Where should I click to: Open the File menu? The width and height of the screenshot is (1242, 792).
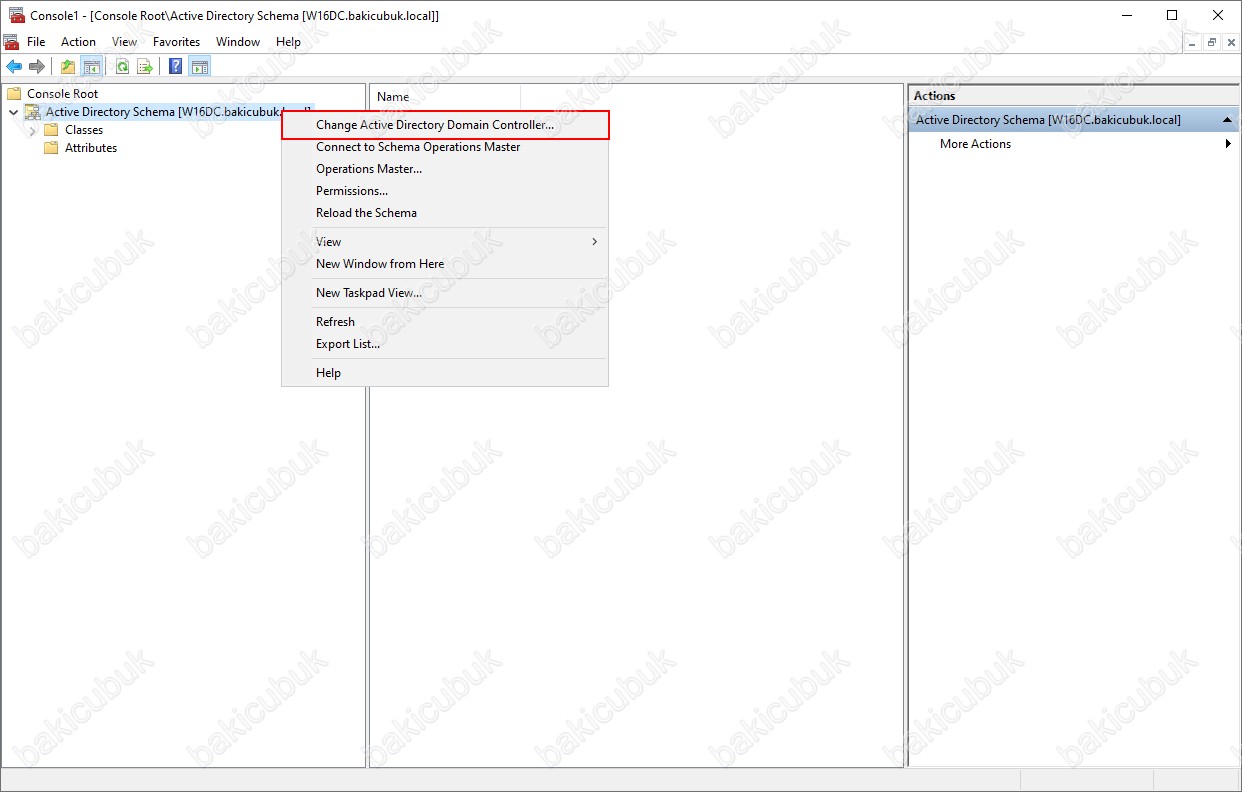pos(36,42)
